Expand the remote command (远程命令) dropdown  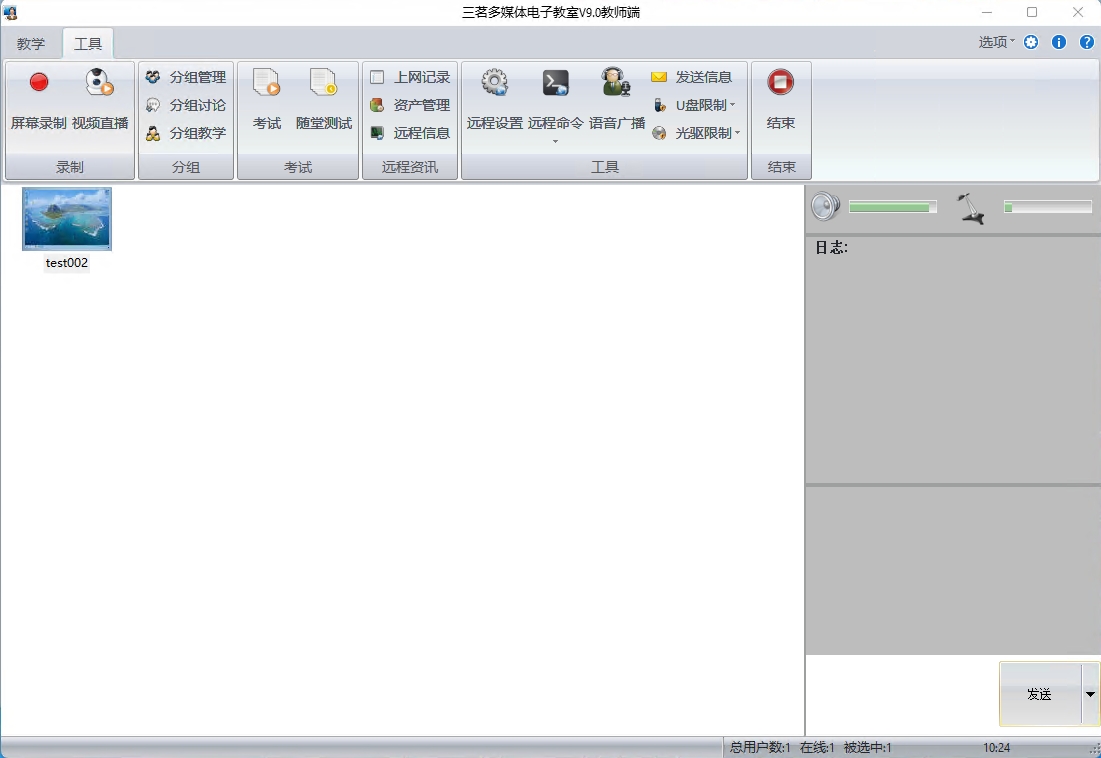[556, 141]
